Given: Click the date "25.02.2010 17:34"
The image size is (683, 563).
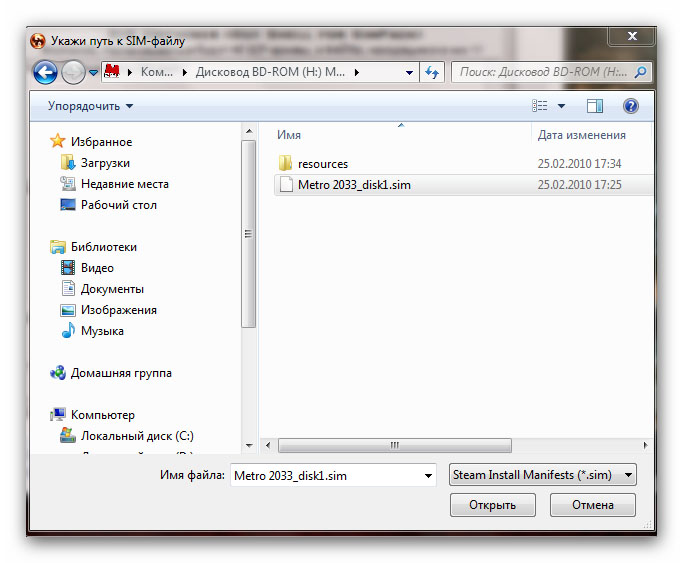Looking at the screenshot, I should coord(579,164).
